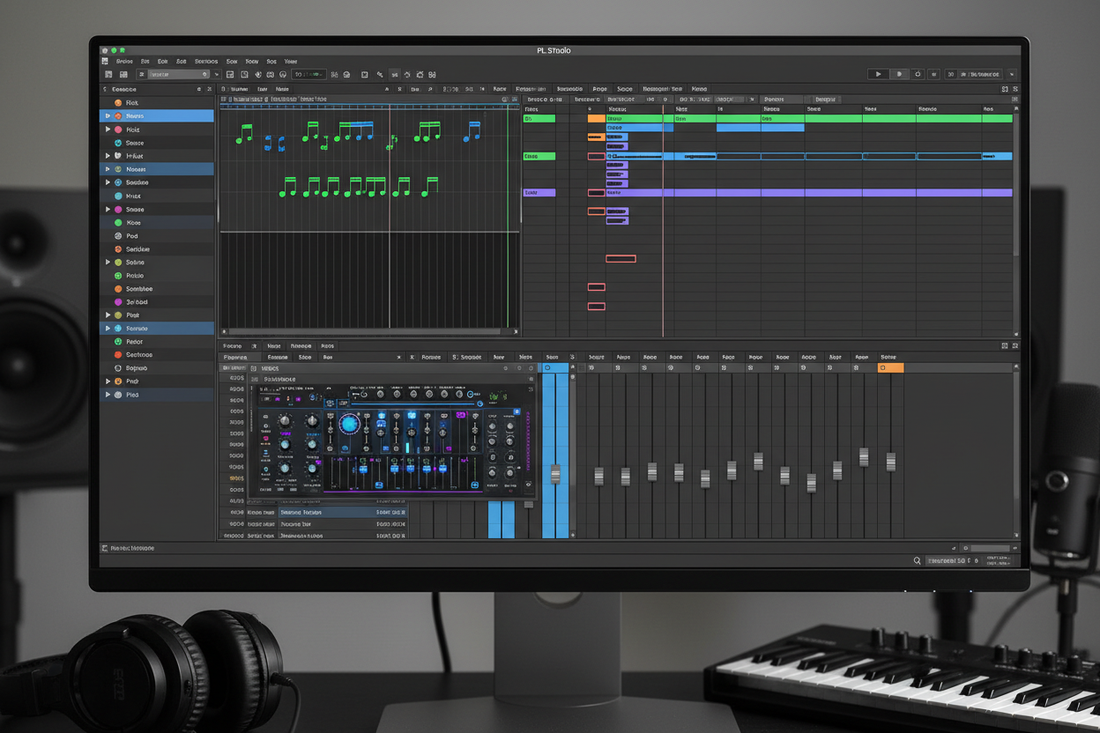Image resolution: width=1100 pixels, height=733 pixels.
Task: Select the orange clip on the top arrangement row
Action: pyautogui.click(x=596, y=119)
